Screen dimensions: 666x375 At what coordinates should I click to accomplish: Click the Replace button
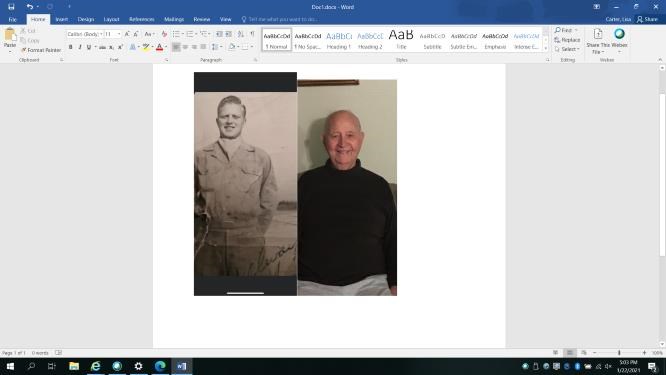pos(567,39)
